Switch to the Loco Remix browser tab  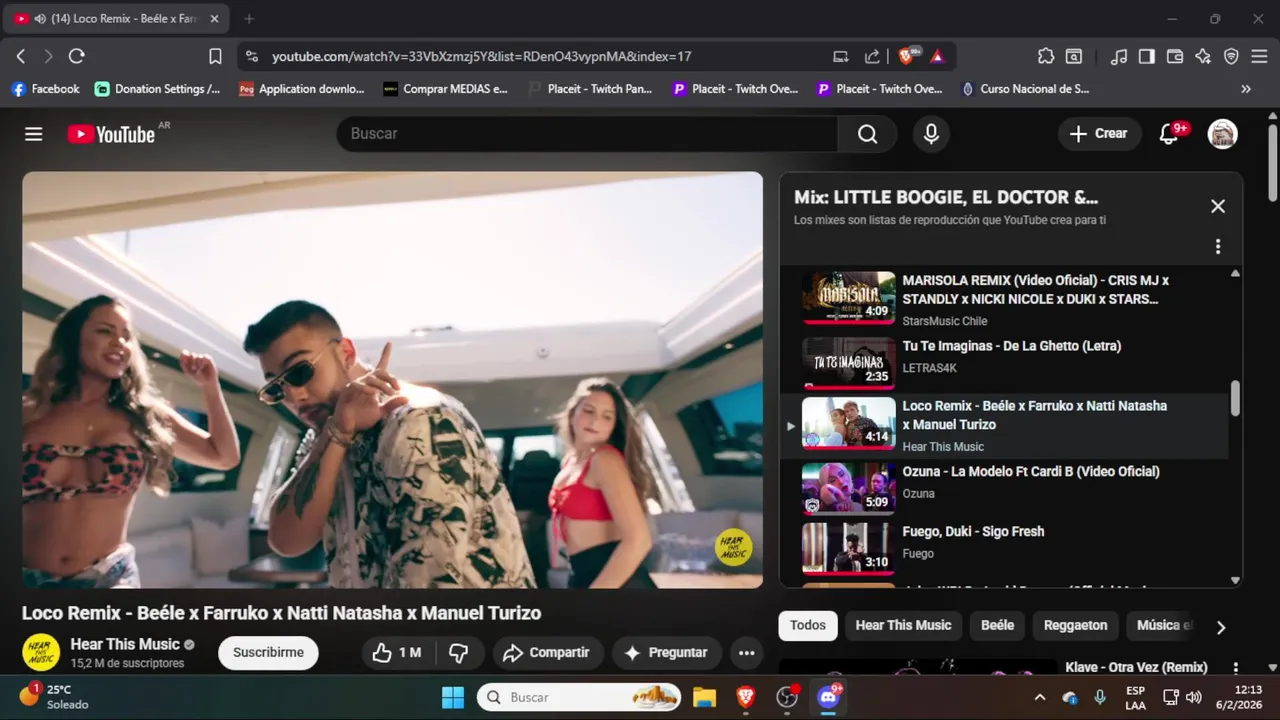pos(118,19)
